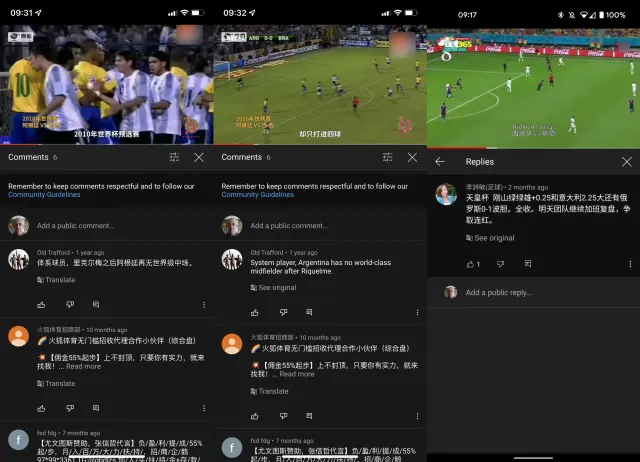640x462 pixels.
Task: Go back using Replies arrow
Action: (x=440, y=162)
